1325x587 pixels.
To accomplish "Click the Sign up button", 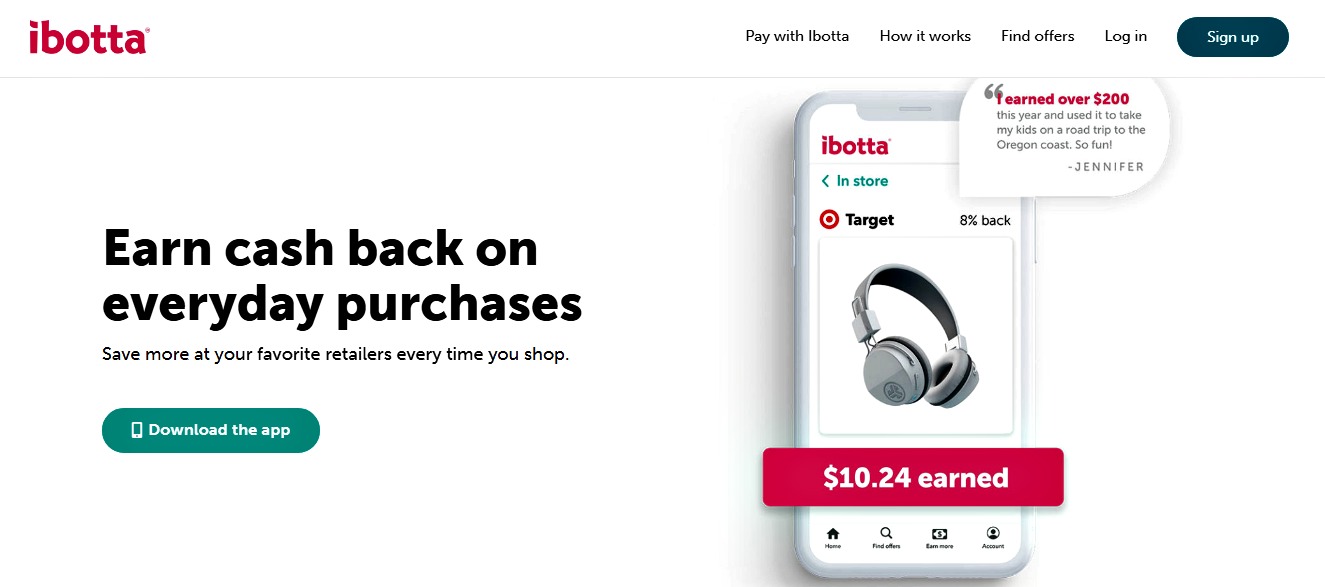I will 1233,37.
